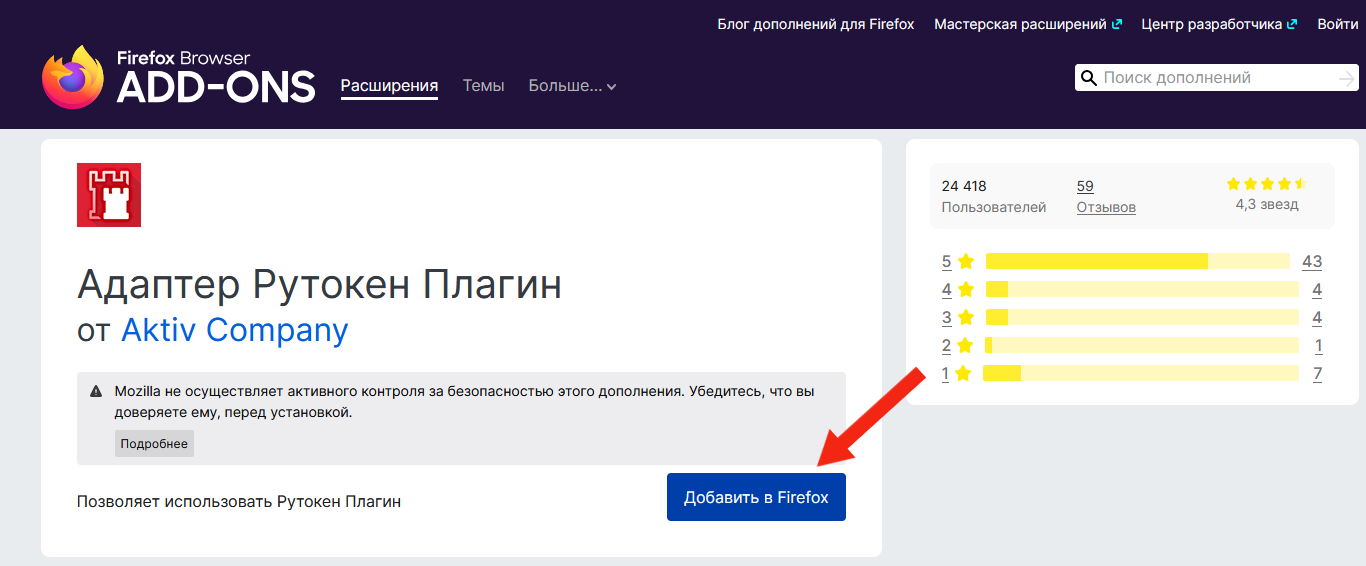Image resolution: width=1366 pixels, height=566 pixels.
Task: Click the Войти login link
Action: 1338,24
